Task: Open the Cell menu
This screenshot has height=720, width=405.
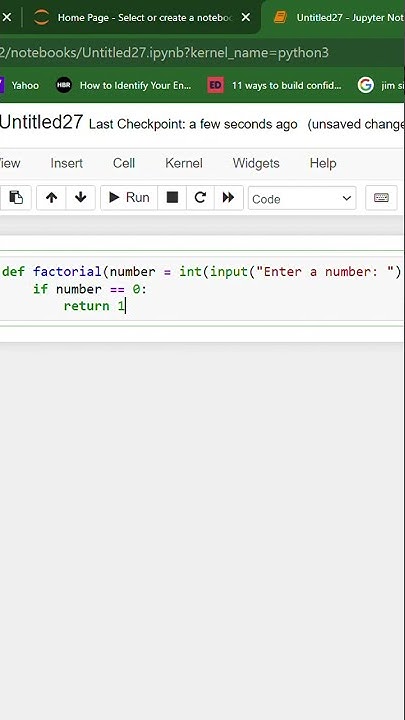Action: click(124, 163)
